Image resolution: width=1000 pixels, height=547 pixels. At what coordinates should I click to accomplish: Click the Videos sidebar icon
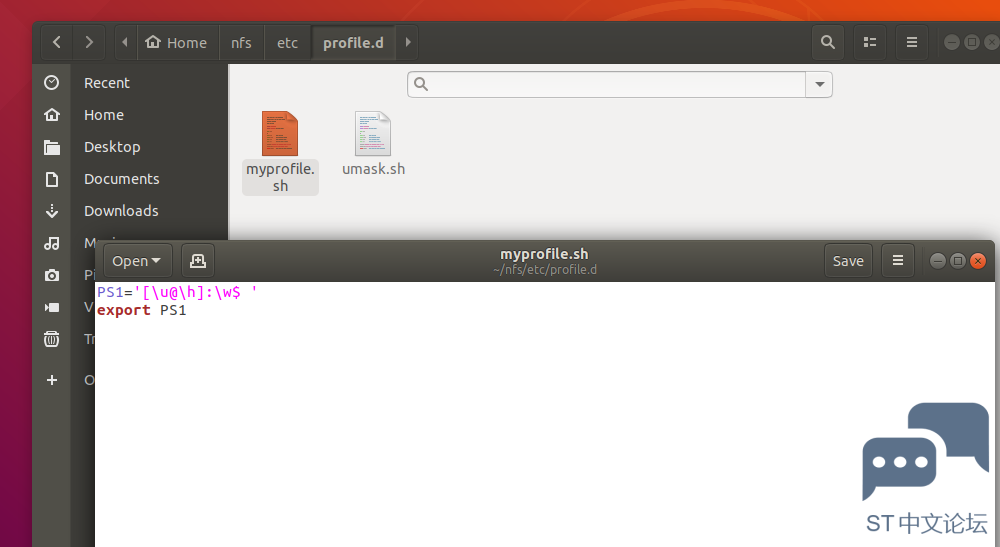pyautogui.click(x=52, y=307)
